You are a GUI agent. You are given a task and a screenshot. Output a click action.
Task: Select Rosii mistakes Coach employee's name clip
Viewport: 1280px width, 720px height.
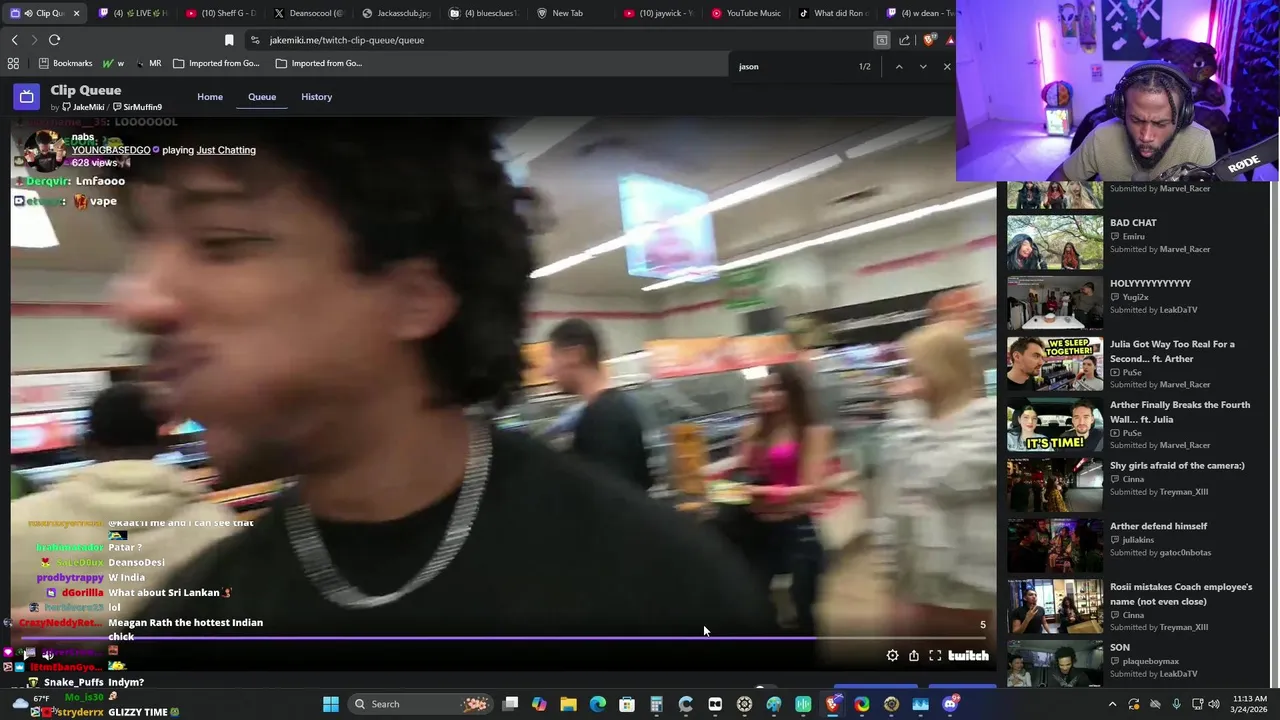(x=1132, y=606)
